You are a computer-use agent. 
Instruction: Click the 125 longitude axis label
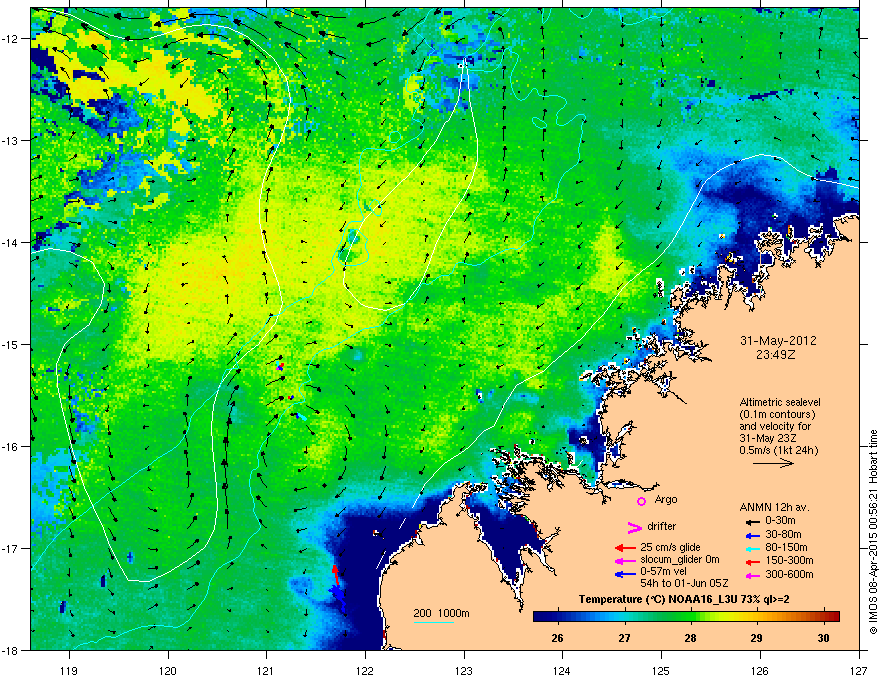coord(661,670)
